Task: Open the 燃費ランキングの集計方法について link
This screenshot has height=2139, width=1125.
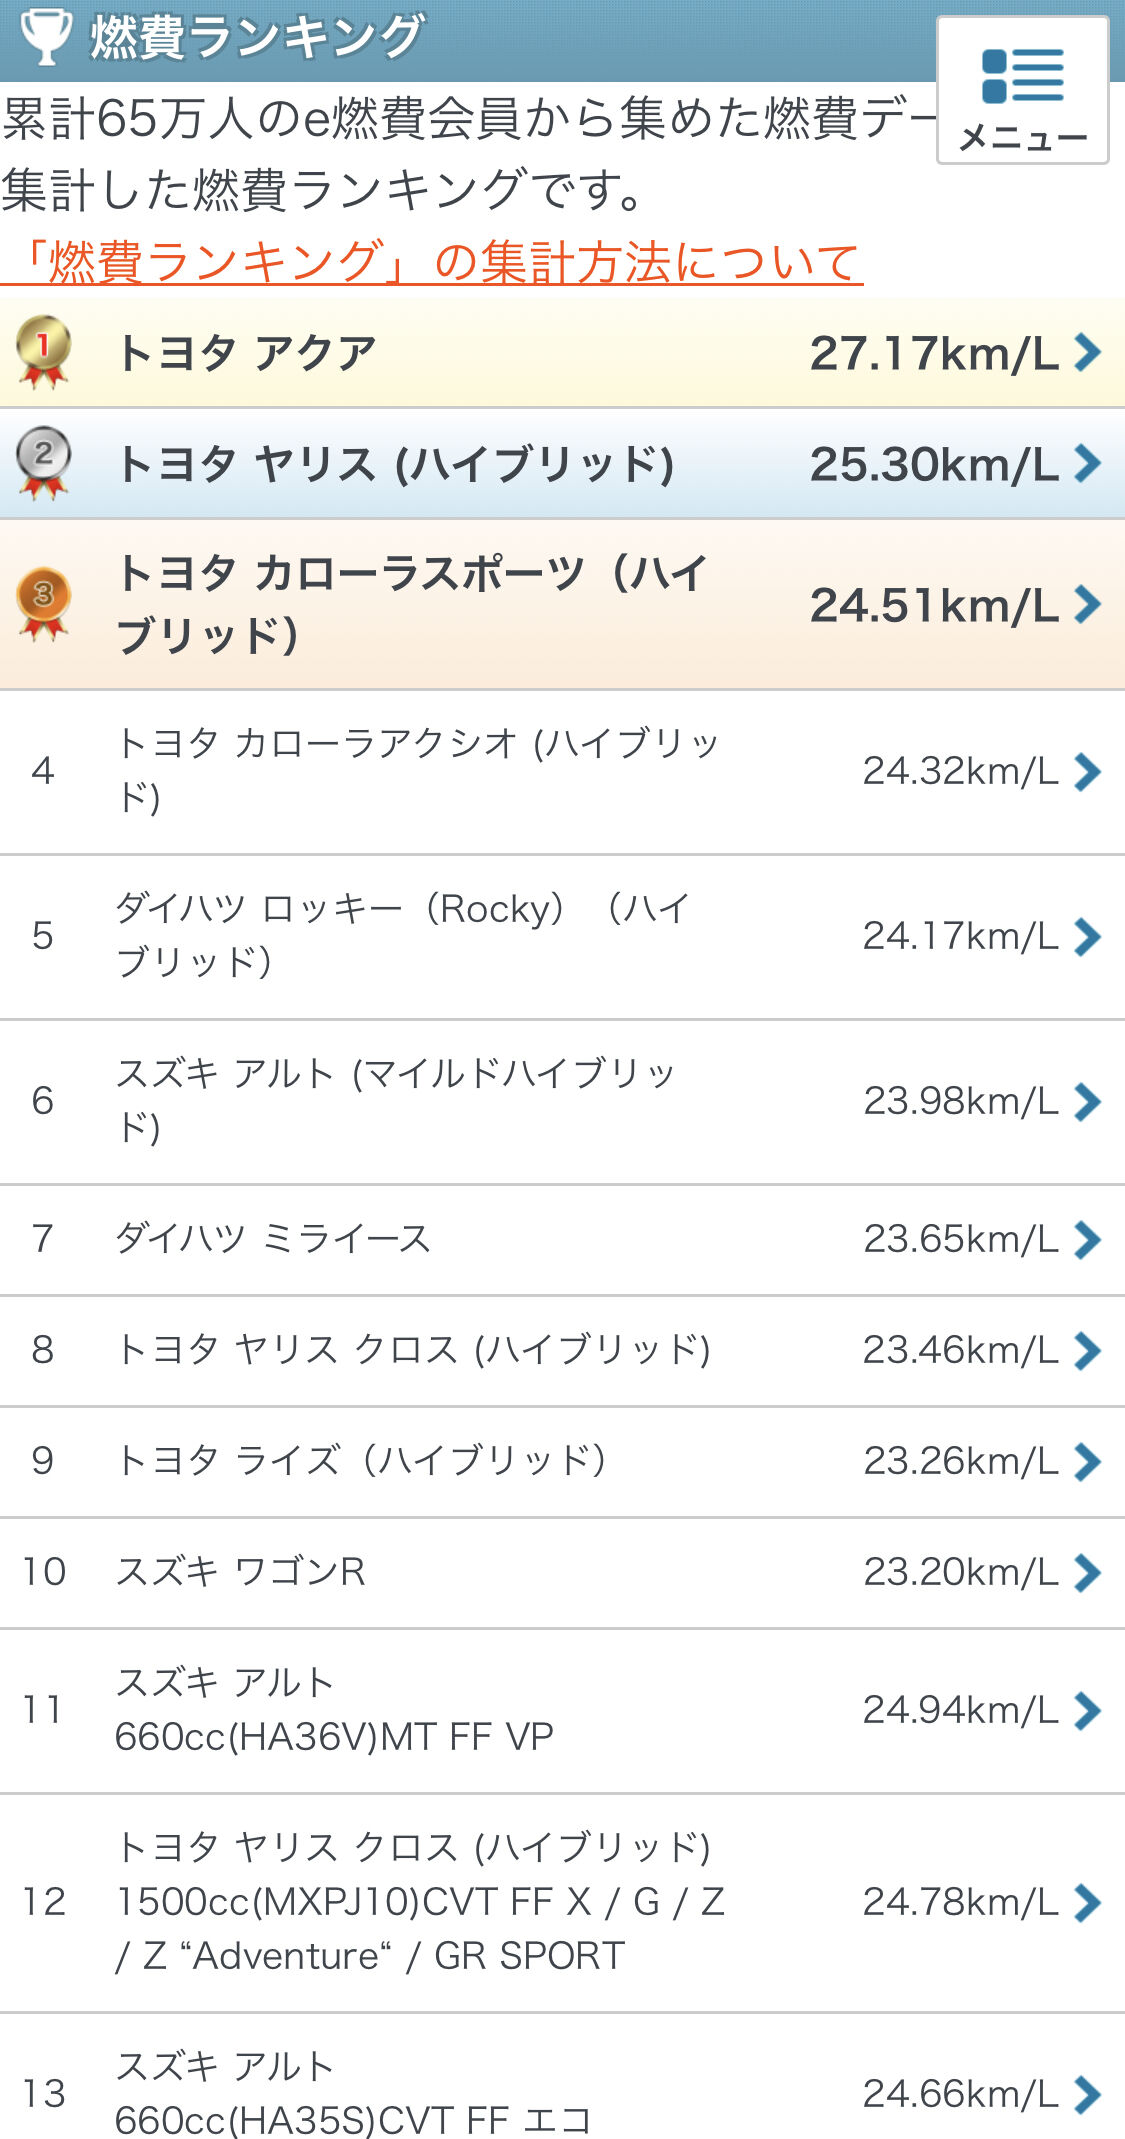Action: [x=432, y=262]
